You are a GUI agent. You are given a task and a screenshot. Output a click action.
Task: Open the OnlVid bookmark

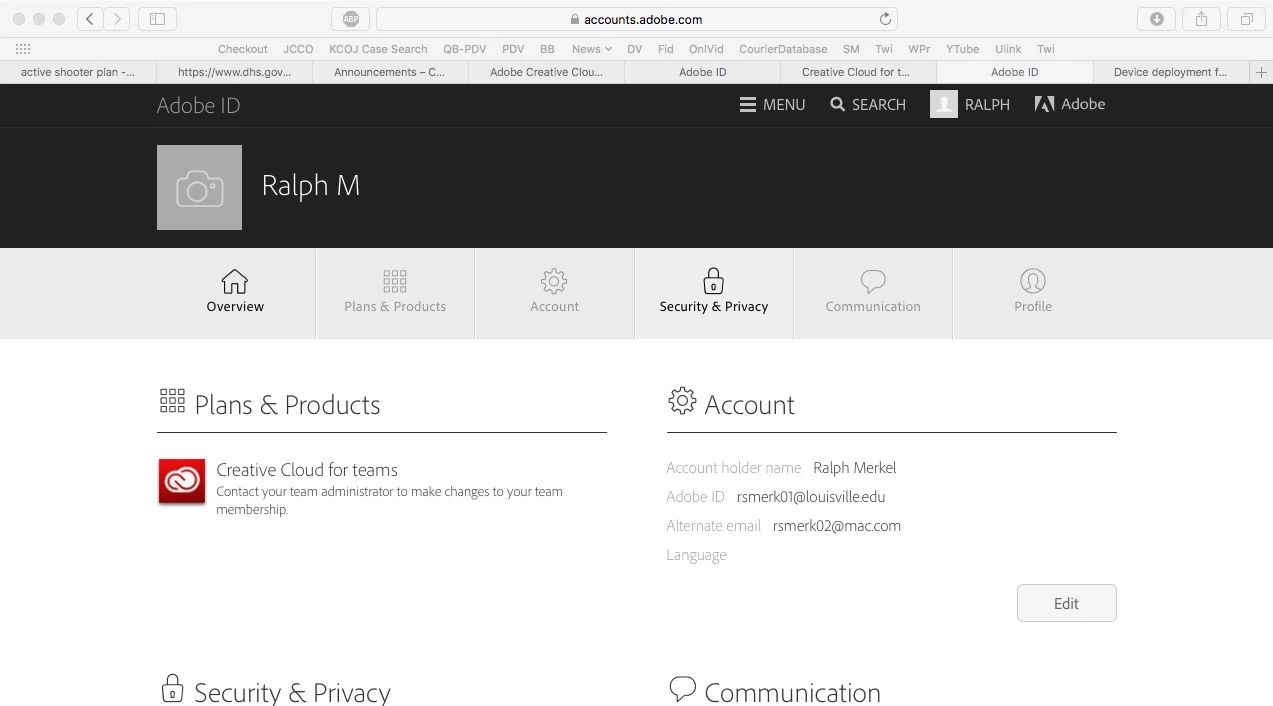coord(706,49)
